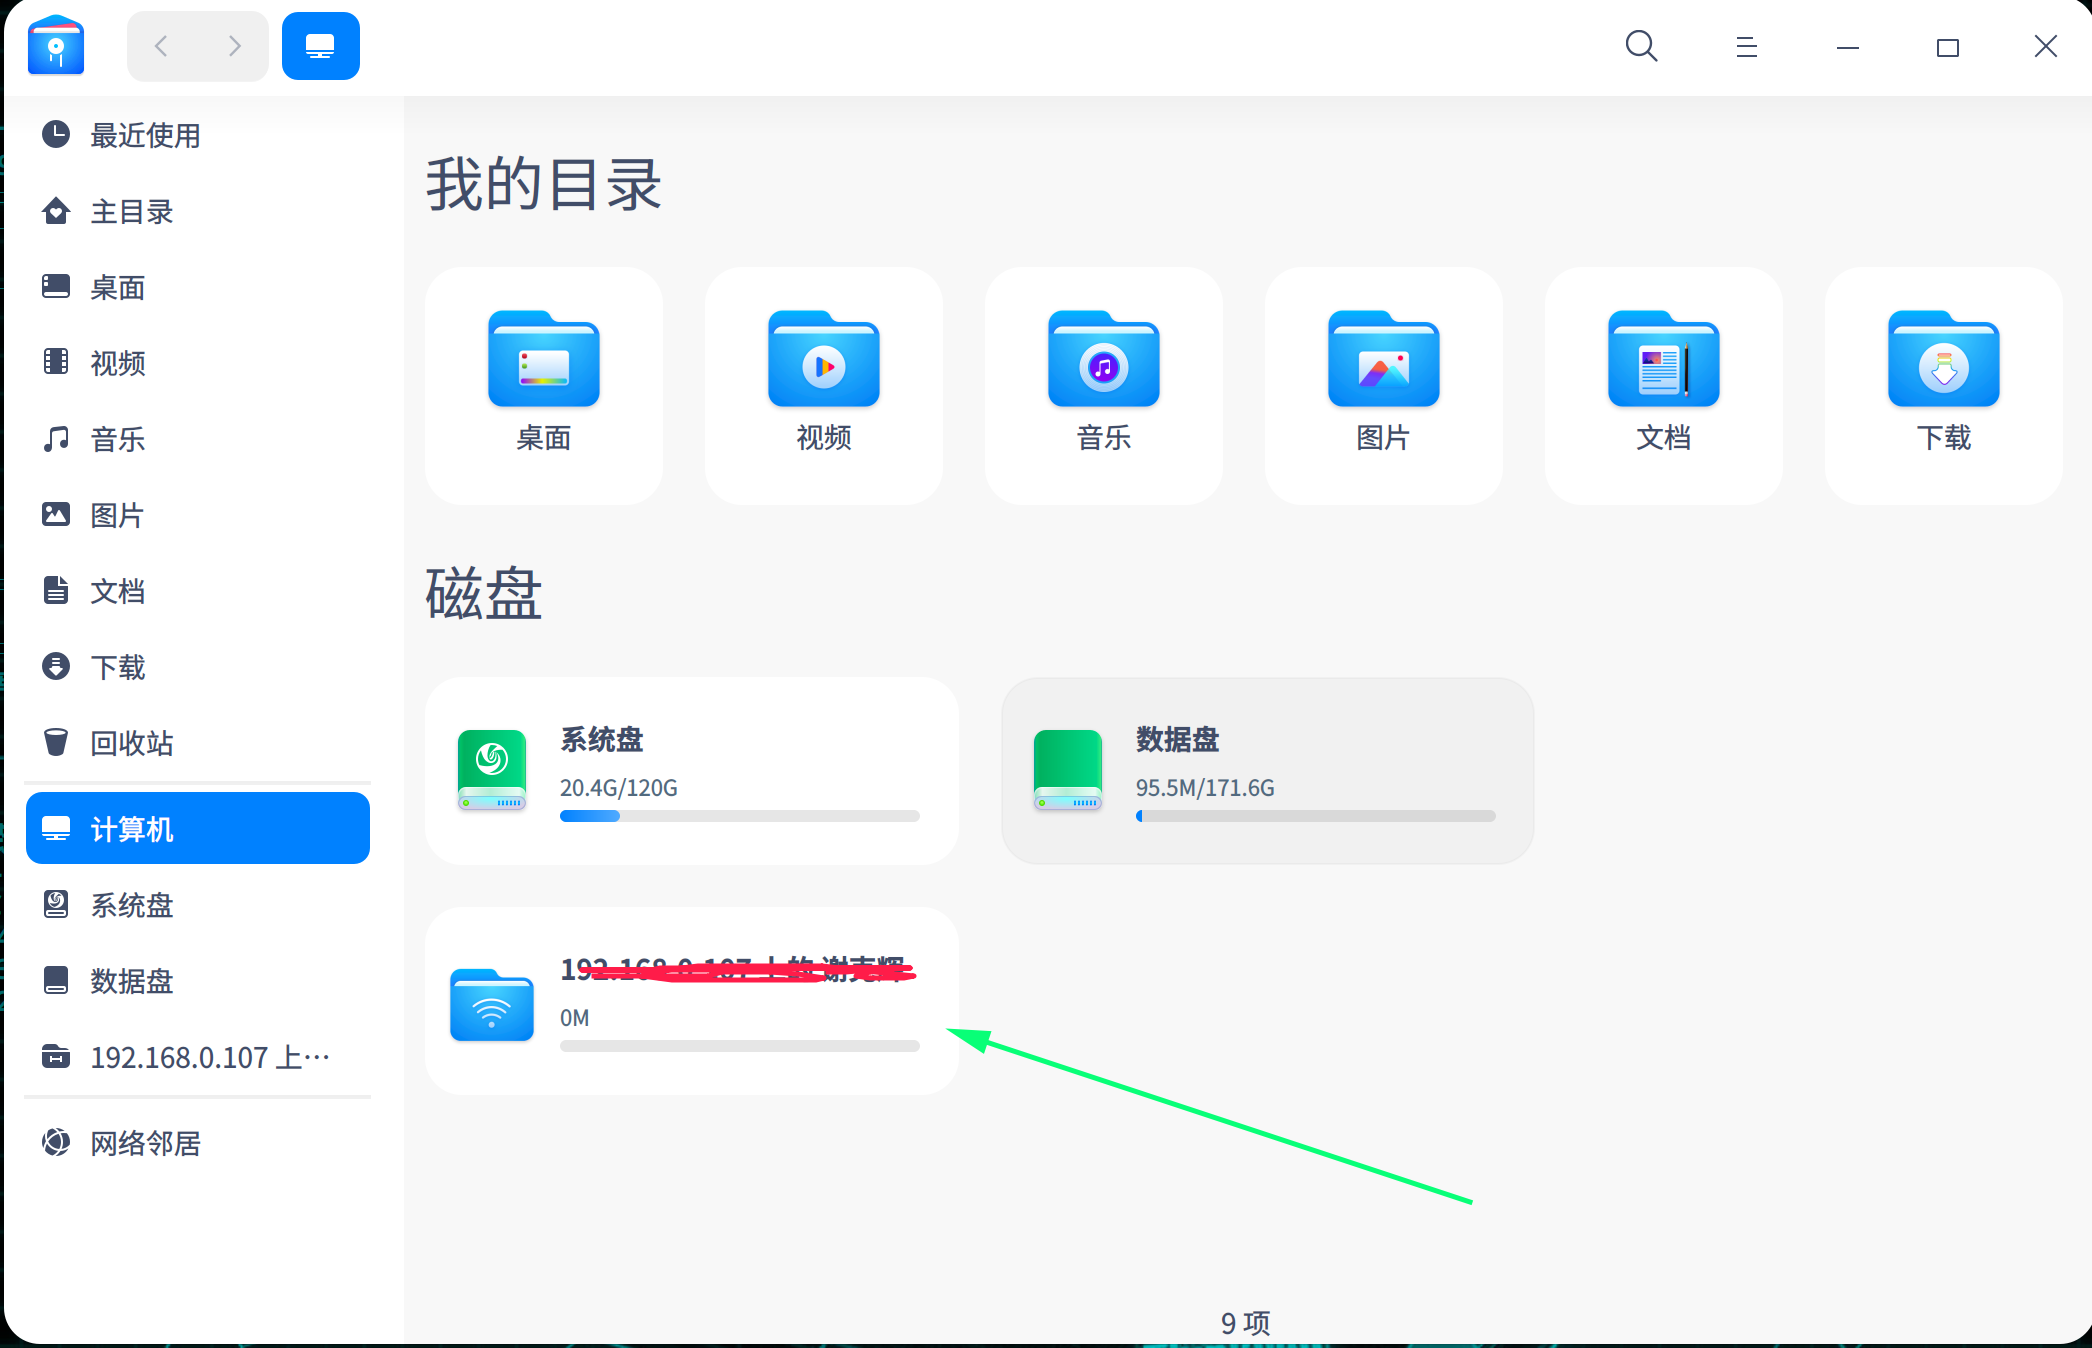Select 最近使用 in the sidebar
2092x1348 pixels.
click(x=145, y=135)
